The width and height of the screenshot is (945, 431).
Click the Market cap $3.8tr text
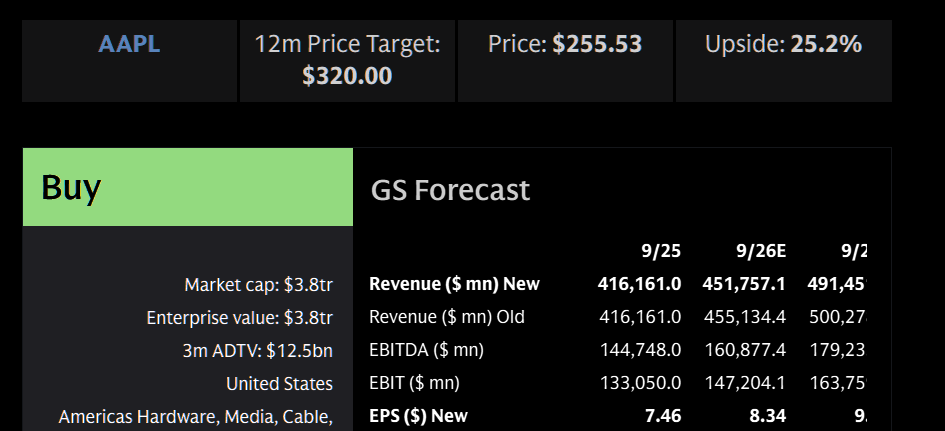[x=258, y=285]
